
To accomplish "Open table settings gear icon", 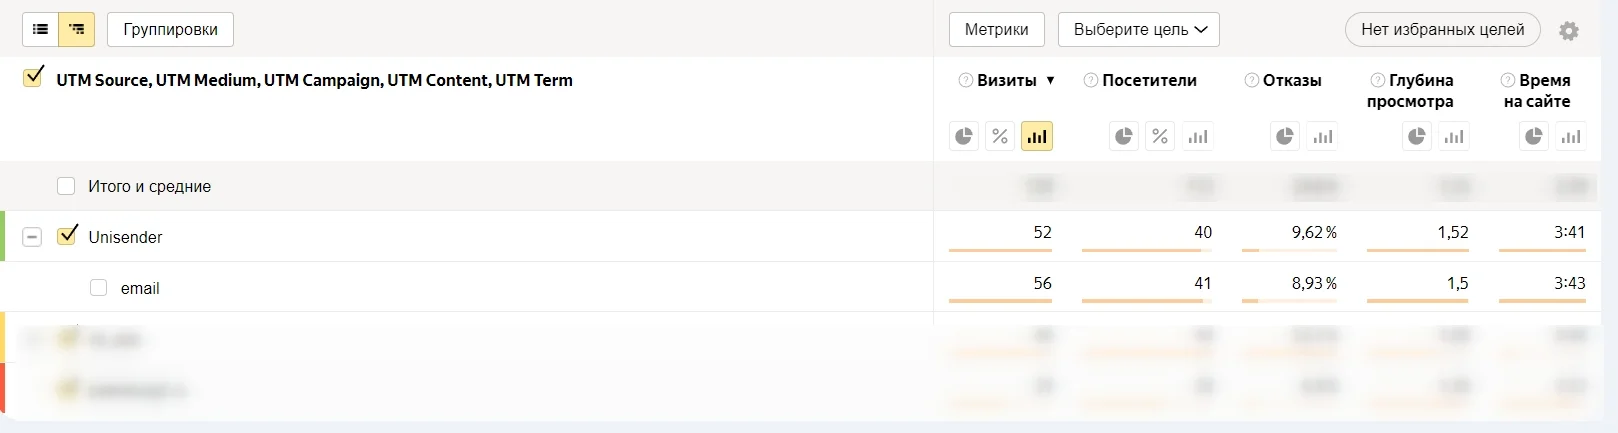I will (1569, 31).
